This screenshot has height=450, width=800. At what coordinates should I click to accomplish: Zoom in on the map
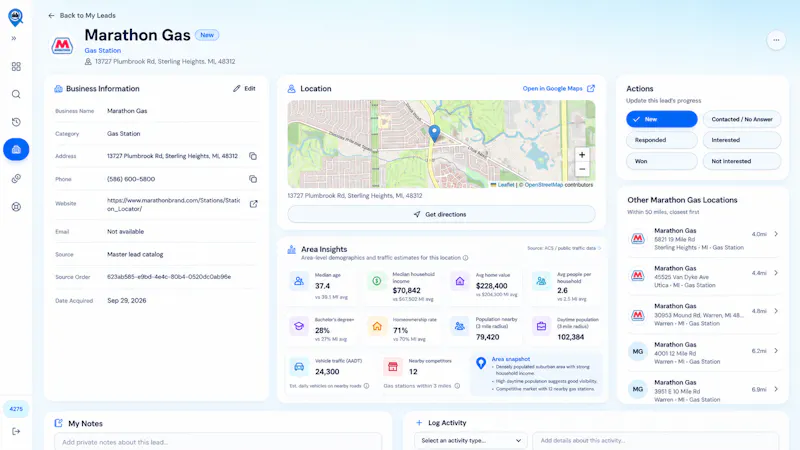click(x=582, y=155)
